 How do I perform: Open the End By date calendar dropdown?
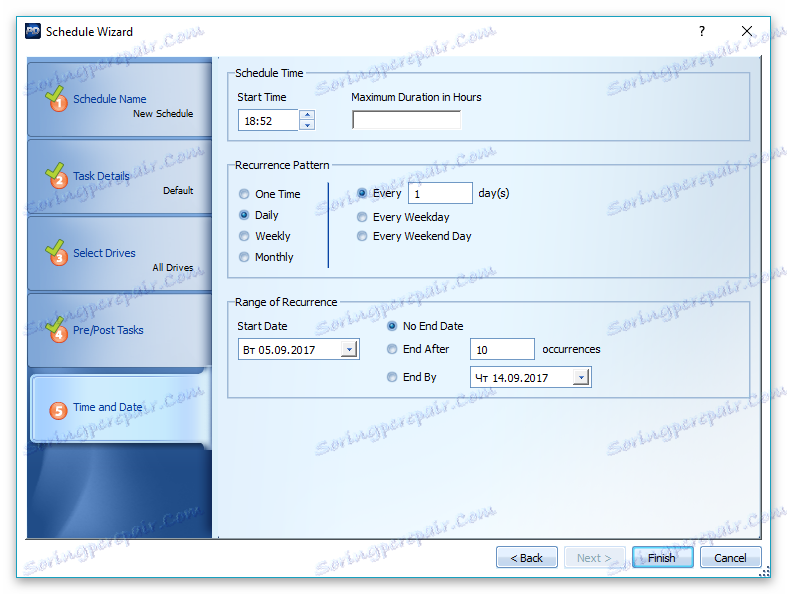pyautogui.click(x=581, y=378)
